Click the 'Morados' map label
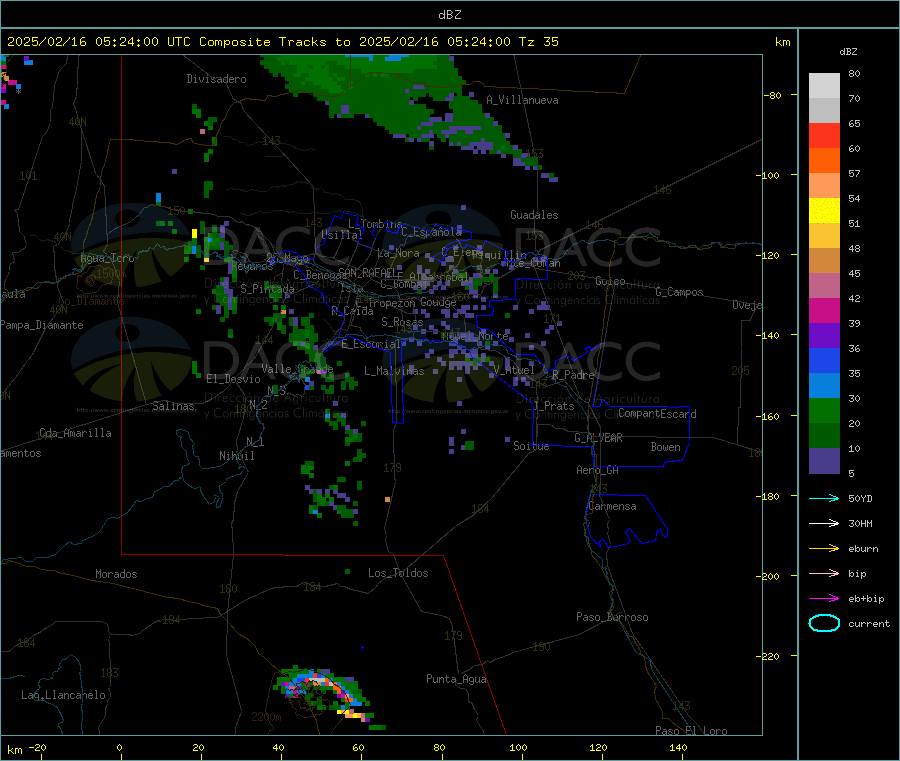Screen dimensions: 900x761 [117, 574]
